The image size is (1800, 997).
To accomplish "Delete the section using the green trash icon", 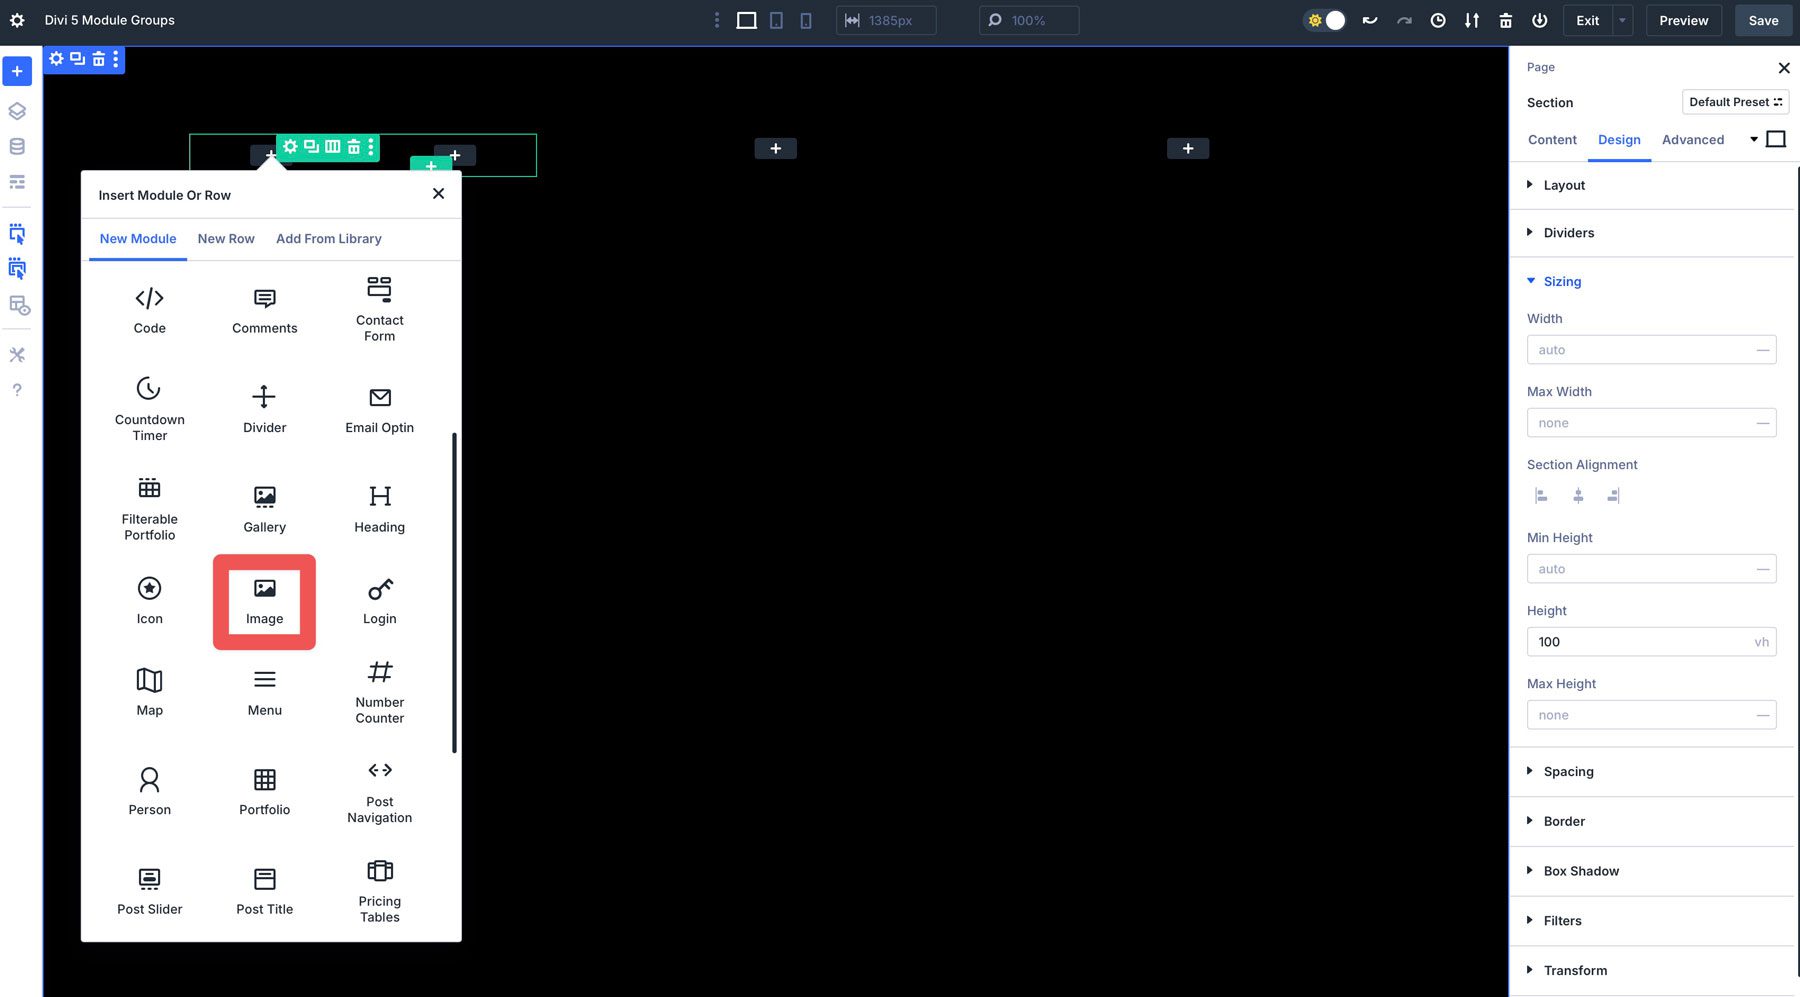I will (x=353, y=146).
